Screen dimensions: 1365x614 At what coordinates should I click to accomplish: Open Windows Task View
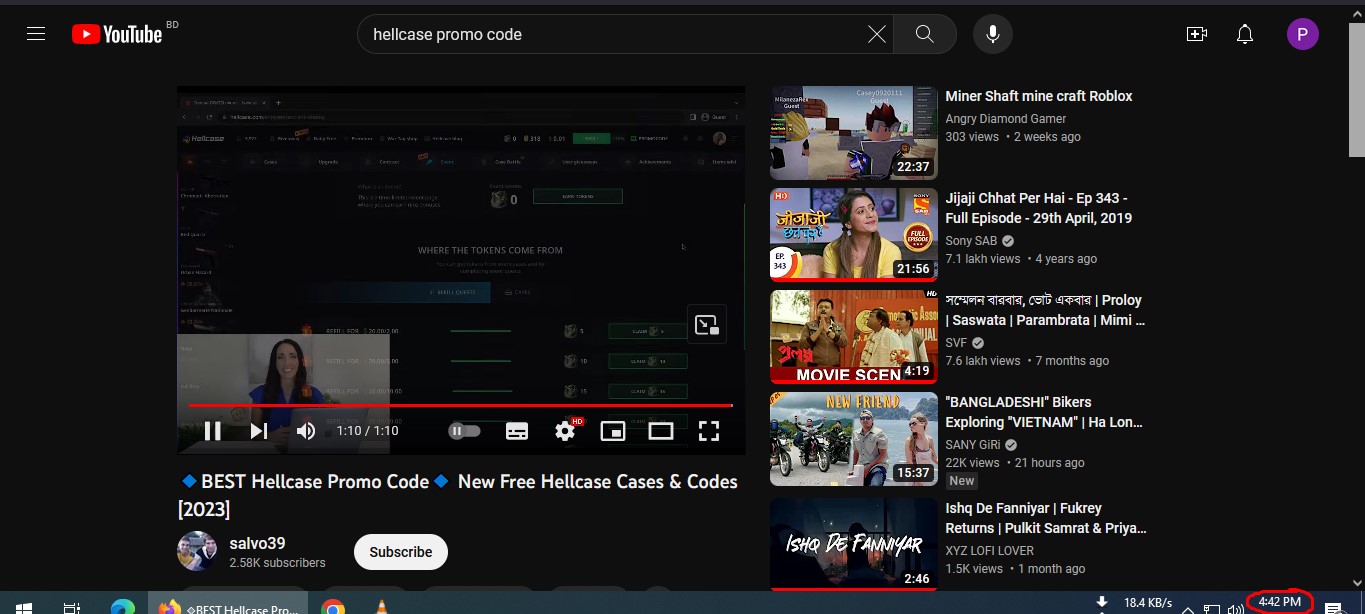tap(72, 606)
